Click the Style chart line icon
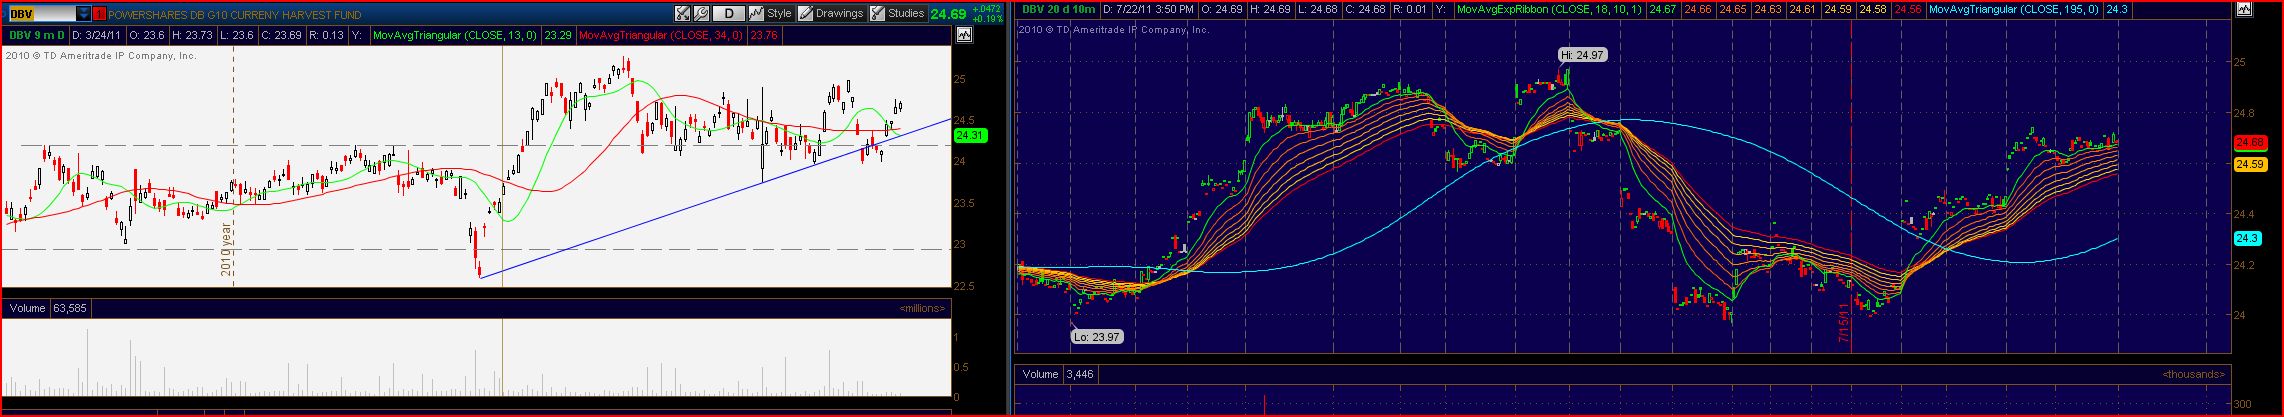The height and width of the screenshot is (417, 2284). 756,14
